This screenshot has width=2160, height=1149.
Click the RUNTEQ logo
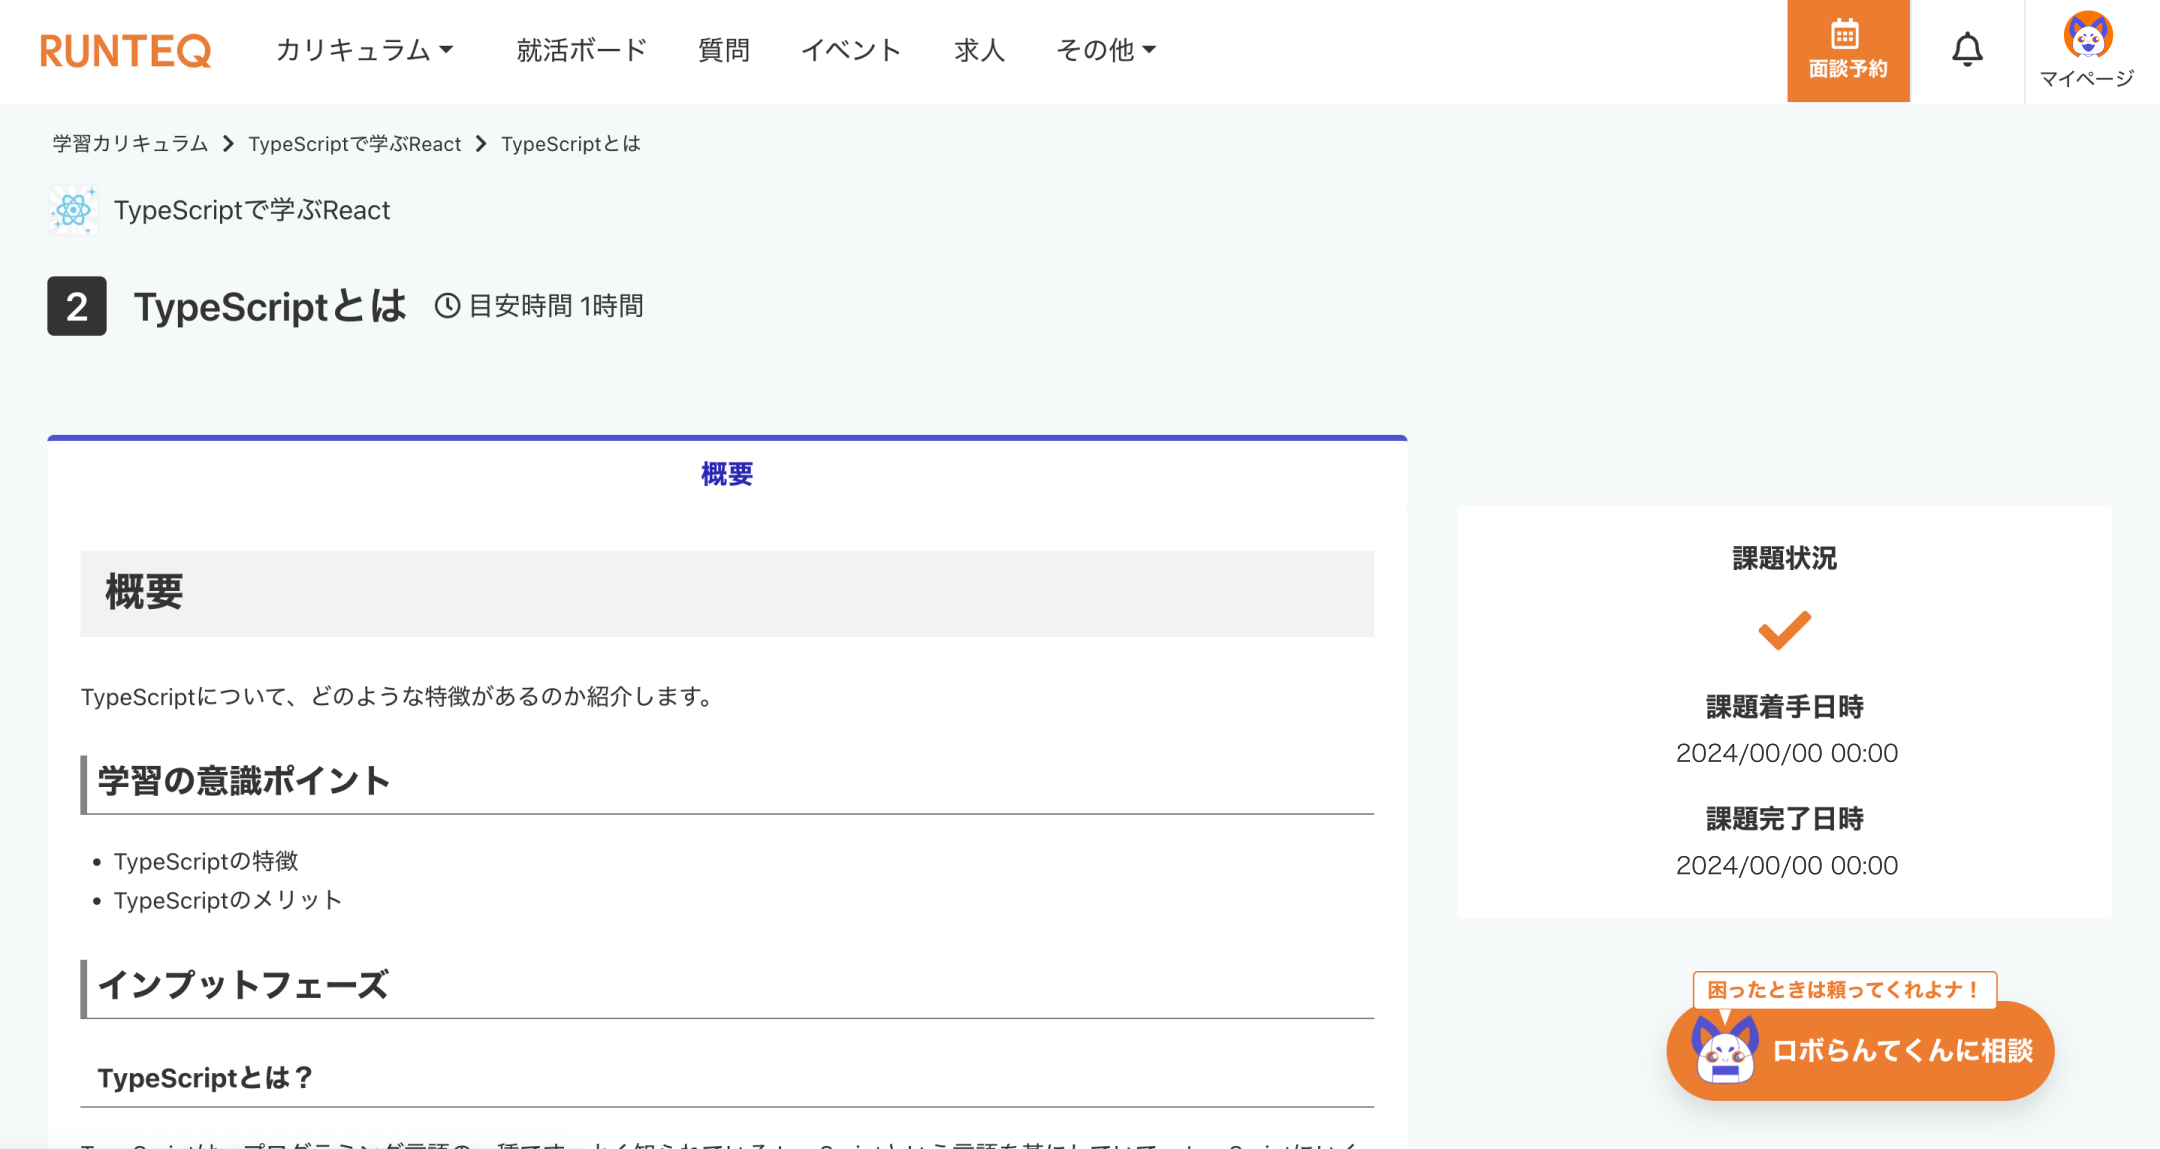[x=125, y=50]
